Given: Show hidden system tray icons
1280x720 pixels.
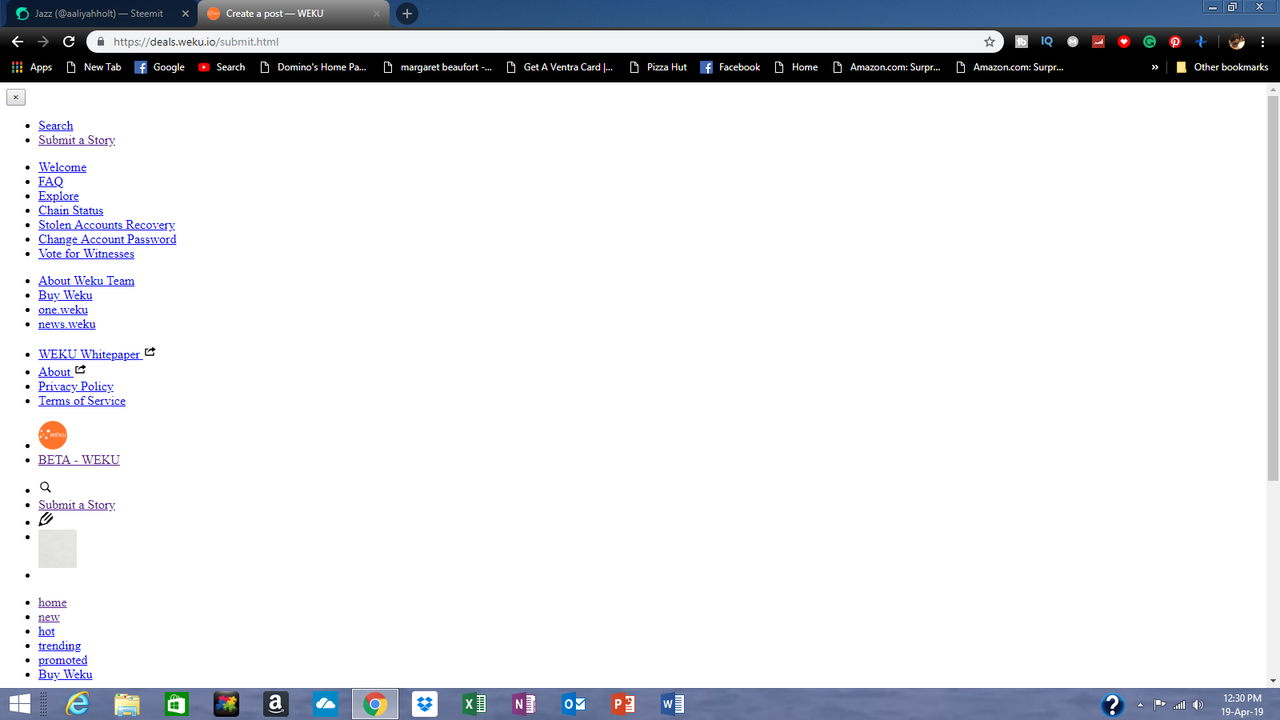Looking at the screenshot, I should pyautogui.click(x=1140, y=704).
